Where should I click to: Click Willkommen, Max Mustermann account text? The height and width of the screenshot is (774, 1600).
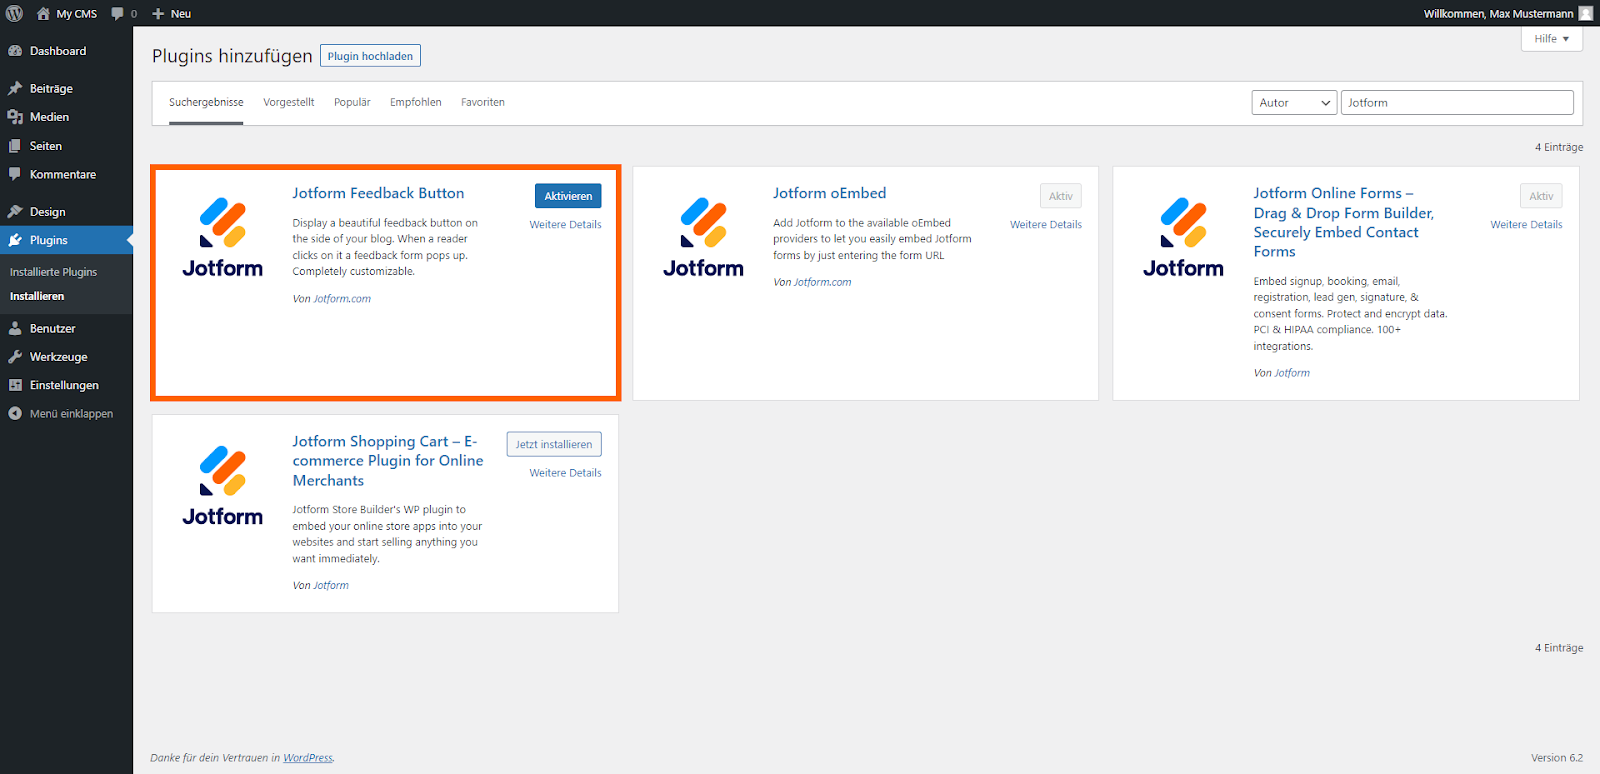pyautogui.click(x=1498, y=14)
